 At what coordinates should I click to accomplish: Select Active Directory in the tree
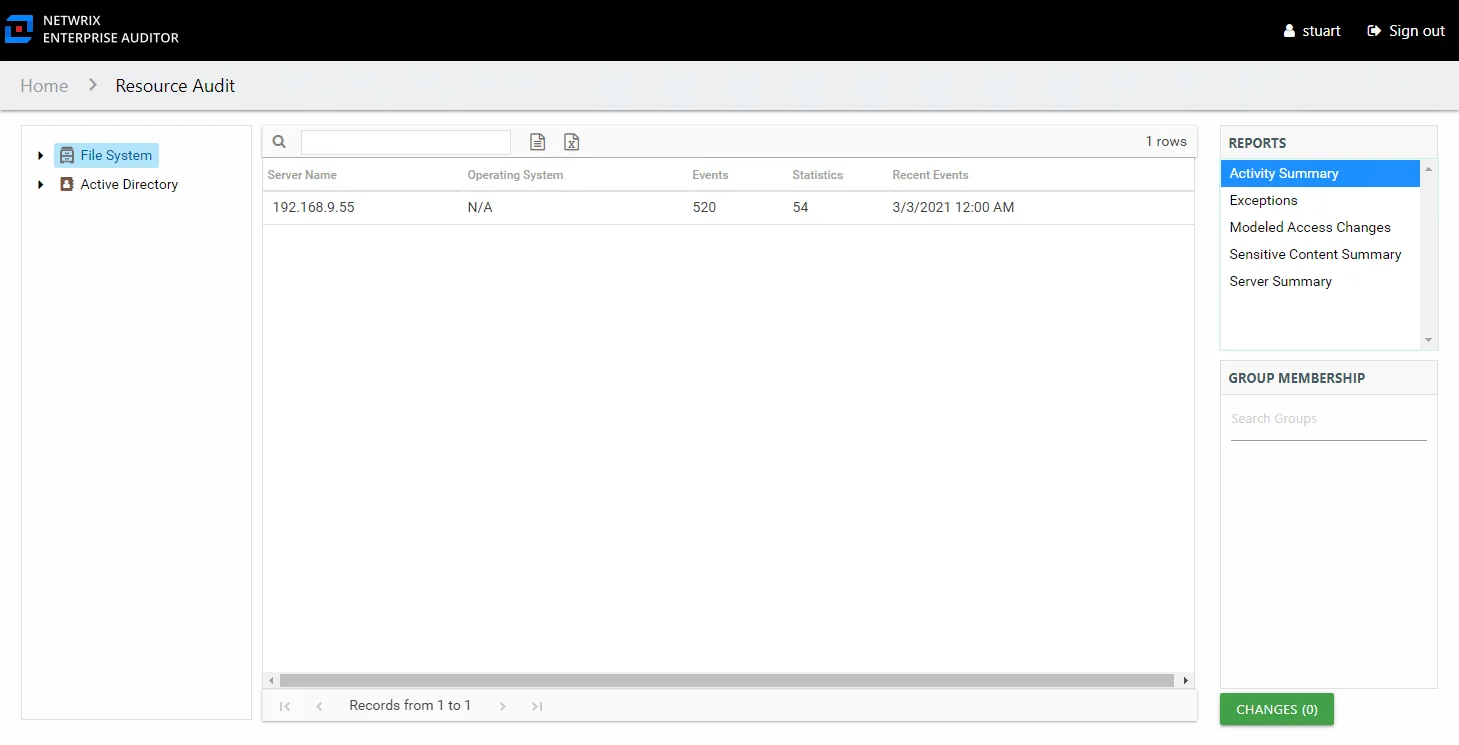click(x=129, y=184)
